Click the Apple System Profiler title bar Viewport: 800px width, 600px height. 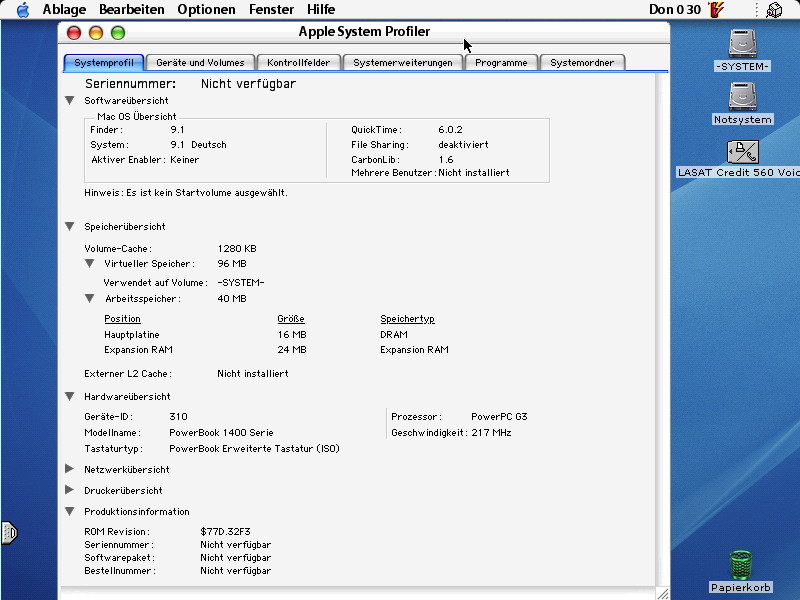pos(364,32)
